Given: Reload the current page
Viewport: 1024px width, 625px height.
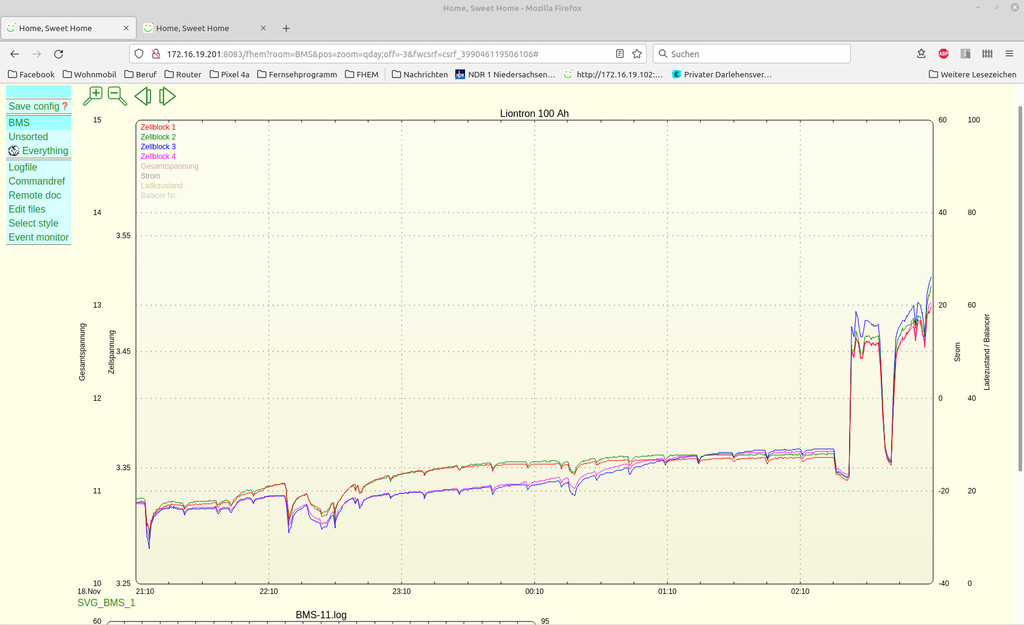Looking at the screenshot, I should [x=59, y=54].
